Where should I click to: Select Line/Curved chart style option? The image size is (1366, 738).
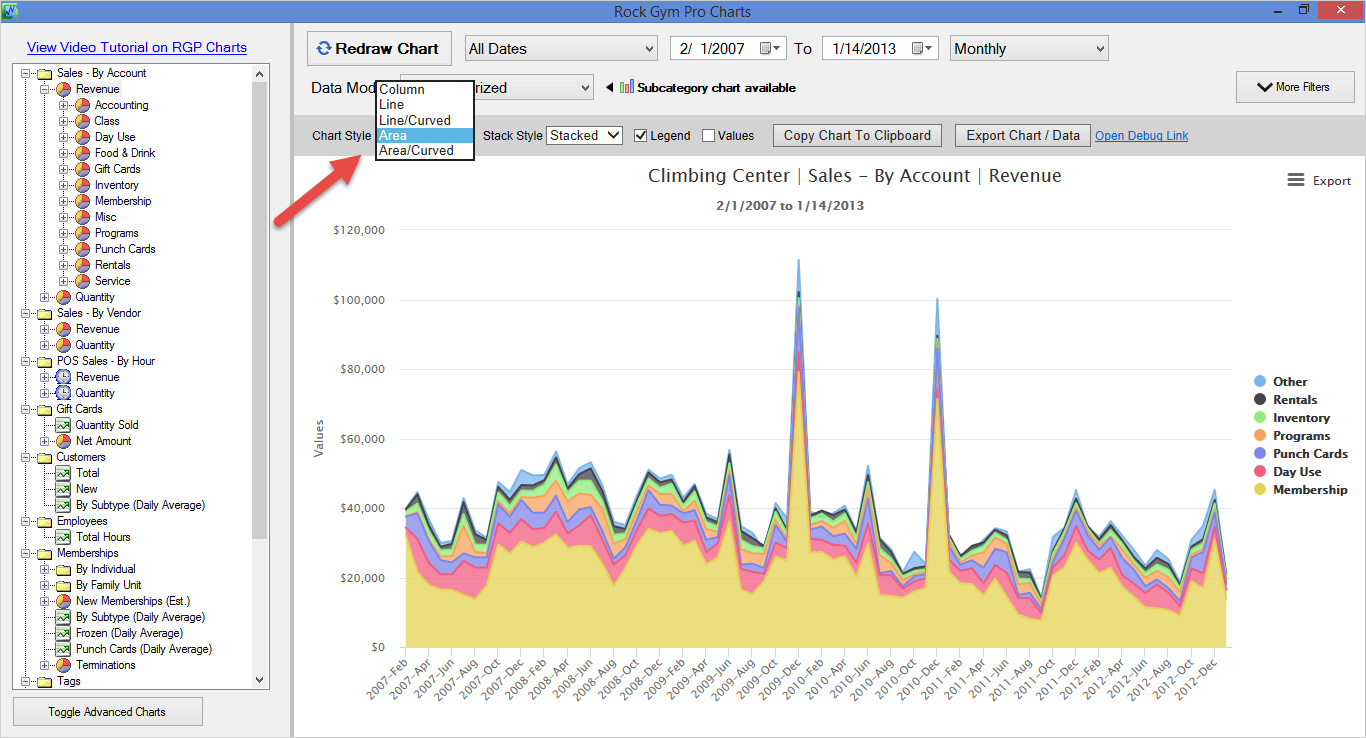point(425,120)
